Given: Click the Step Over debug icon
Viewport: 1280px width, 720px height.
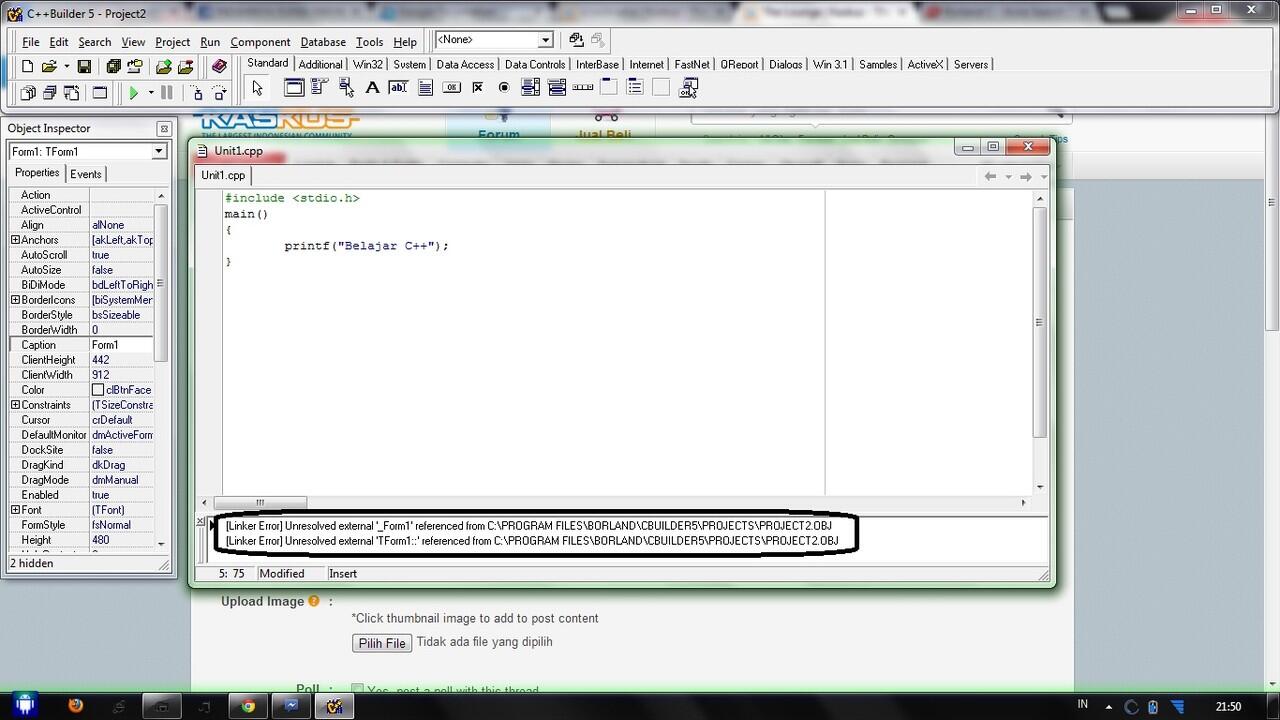Looking at the screenshot, I should 219,93.
